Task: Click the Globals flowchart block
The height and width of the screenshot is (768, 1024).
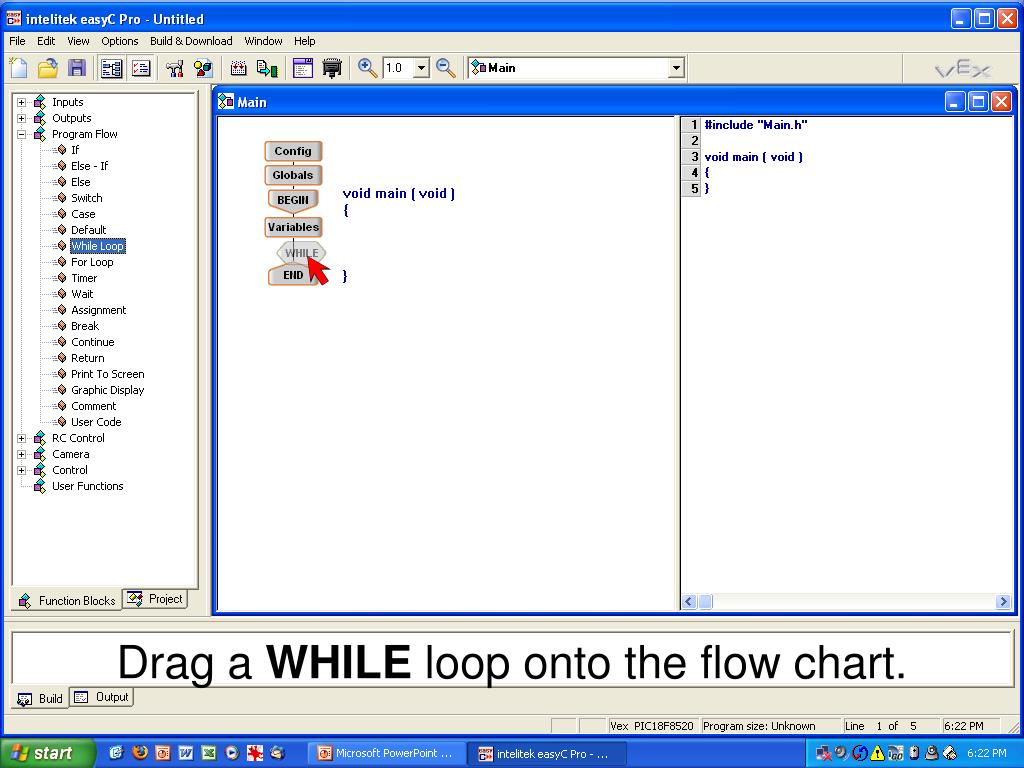Action: pos(293,175)
